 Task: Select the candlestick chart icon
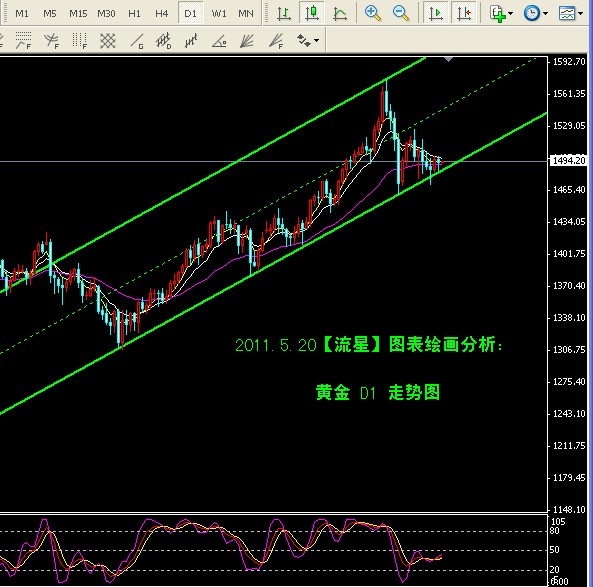[312, 14]
